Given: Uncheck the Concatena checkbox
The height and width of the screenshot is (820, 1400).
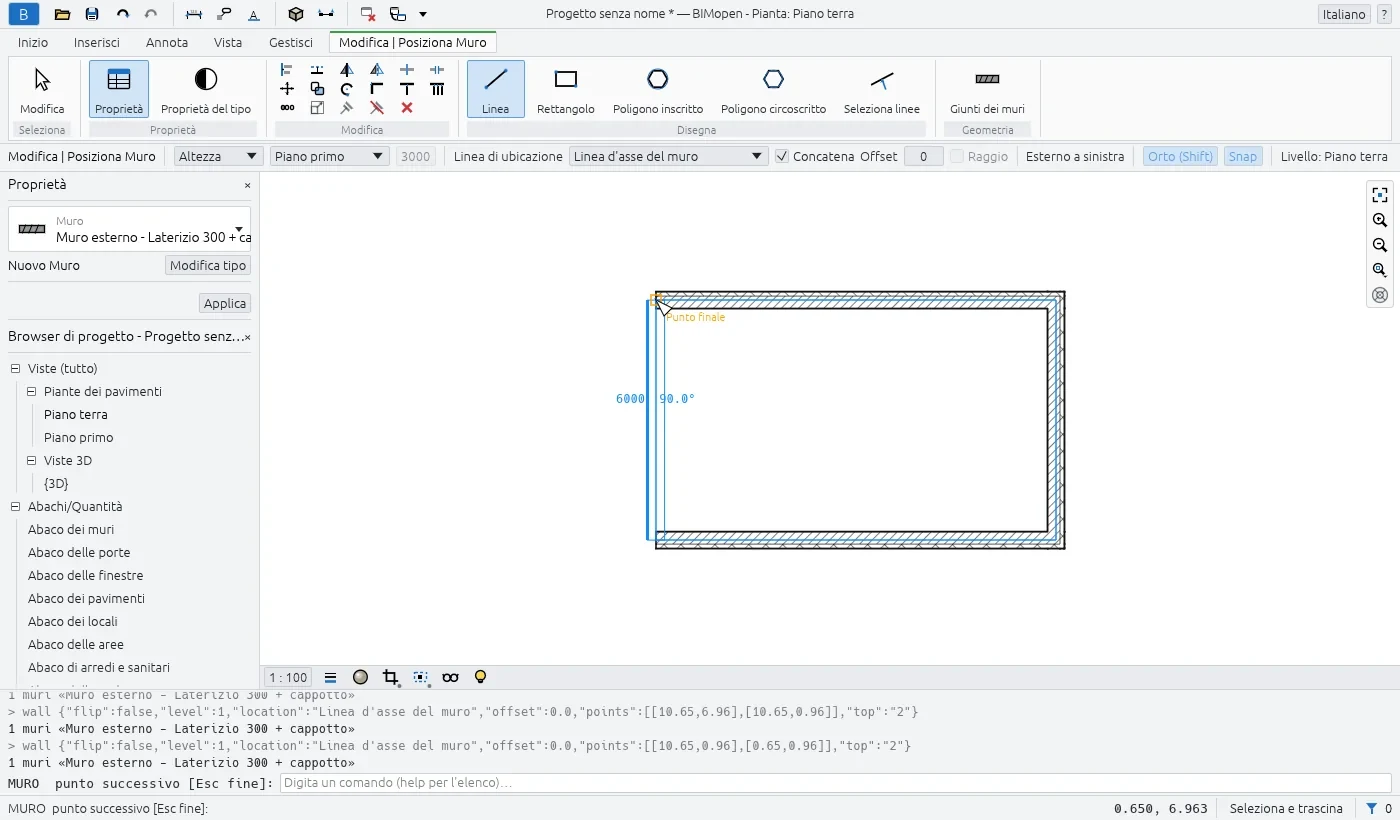Looking at the screenshot, I should [x=783, y=156].
